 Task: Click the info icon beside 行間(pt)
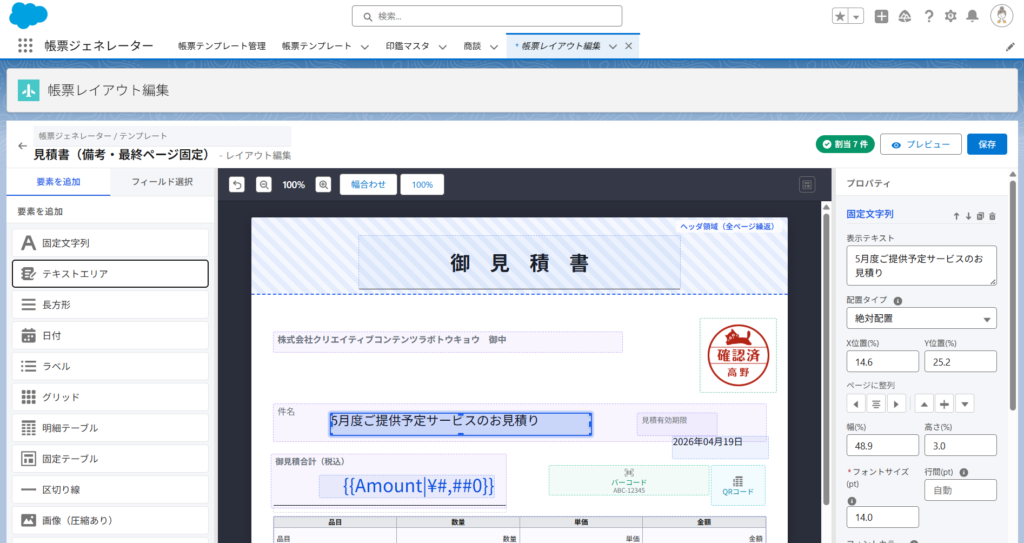click(x=964, y=472)
